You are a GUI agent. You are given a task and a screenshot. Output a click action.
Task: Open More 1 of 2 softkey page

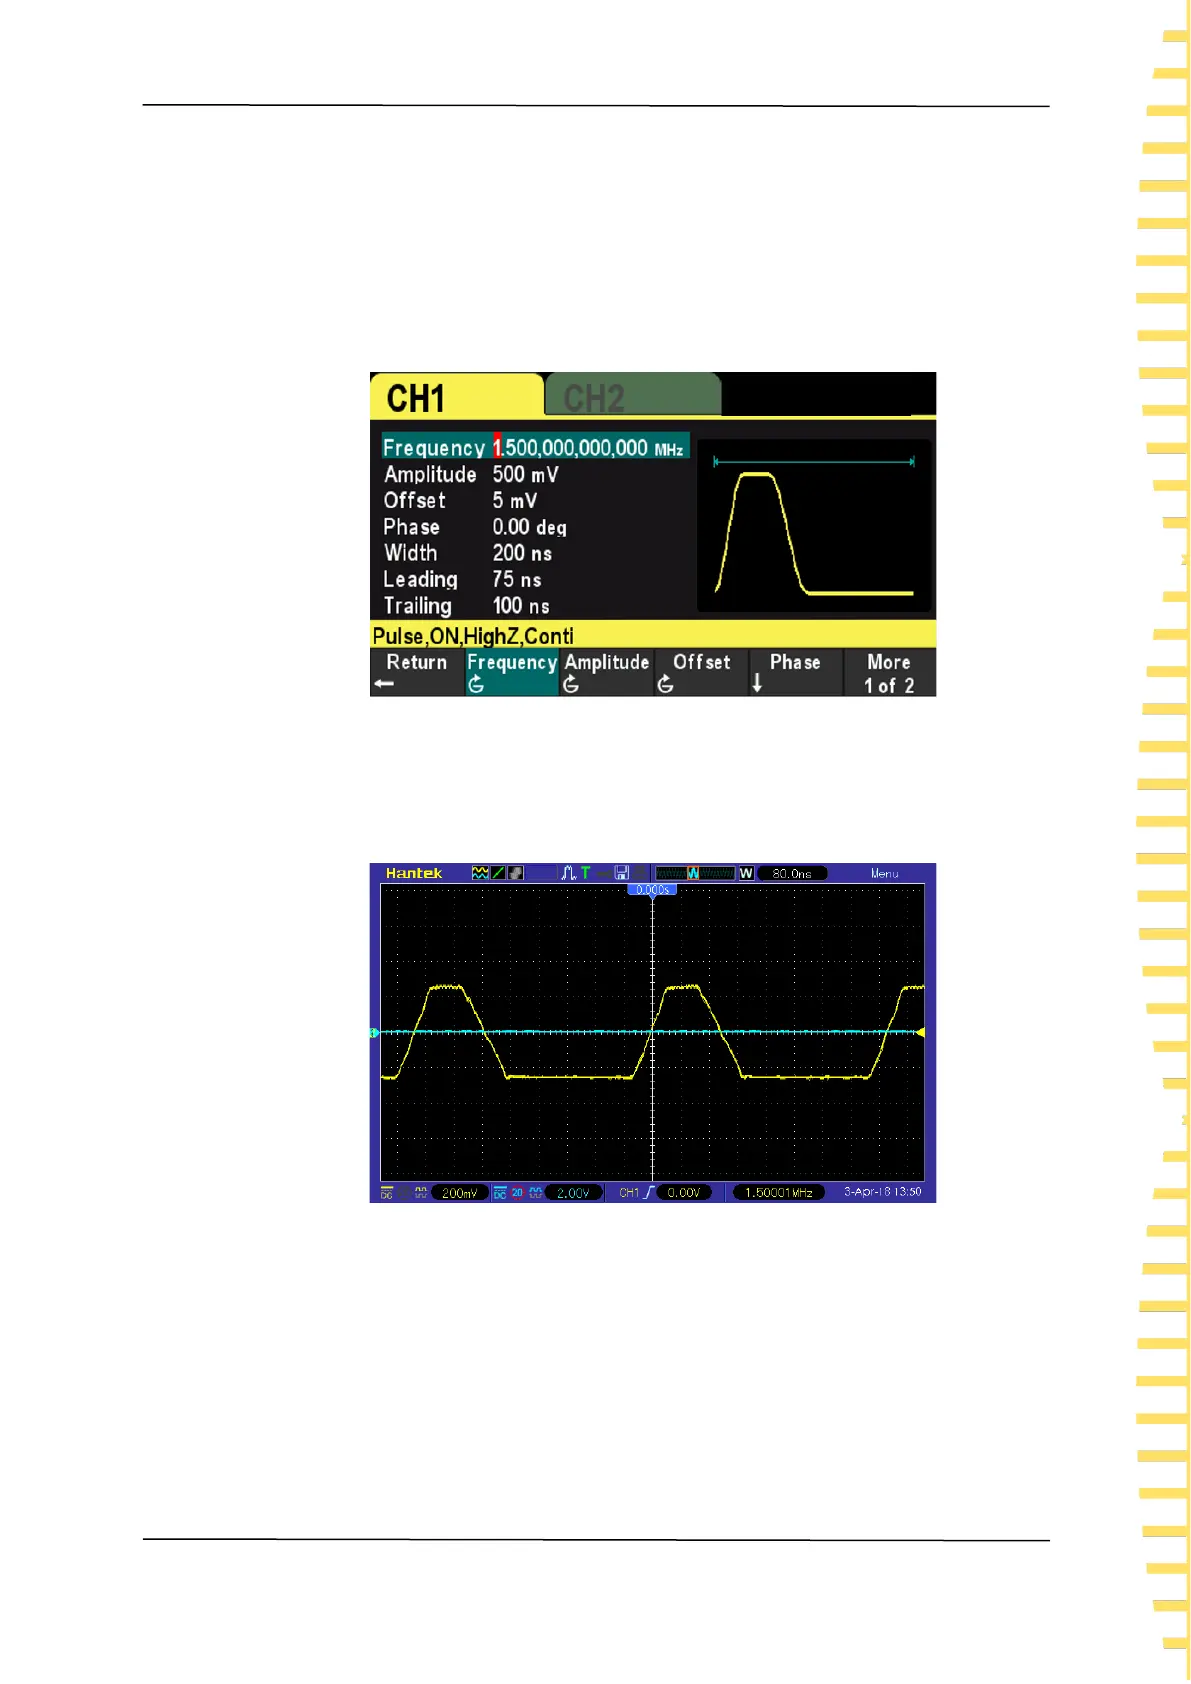[889, 672]
